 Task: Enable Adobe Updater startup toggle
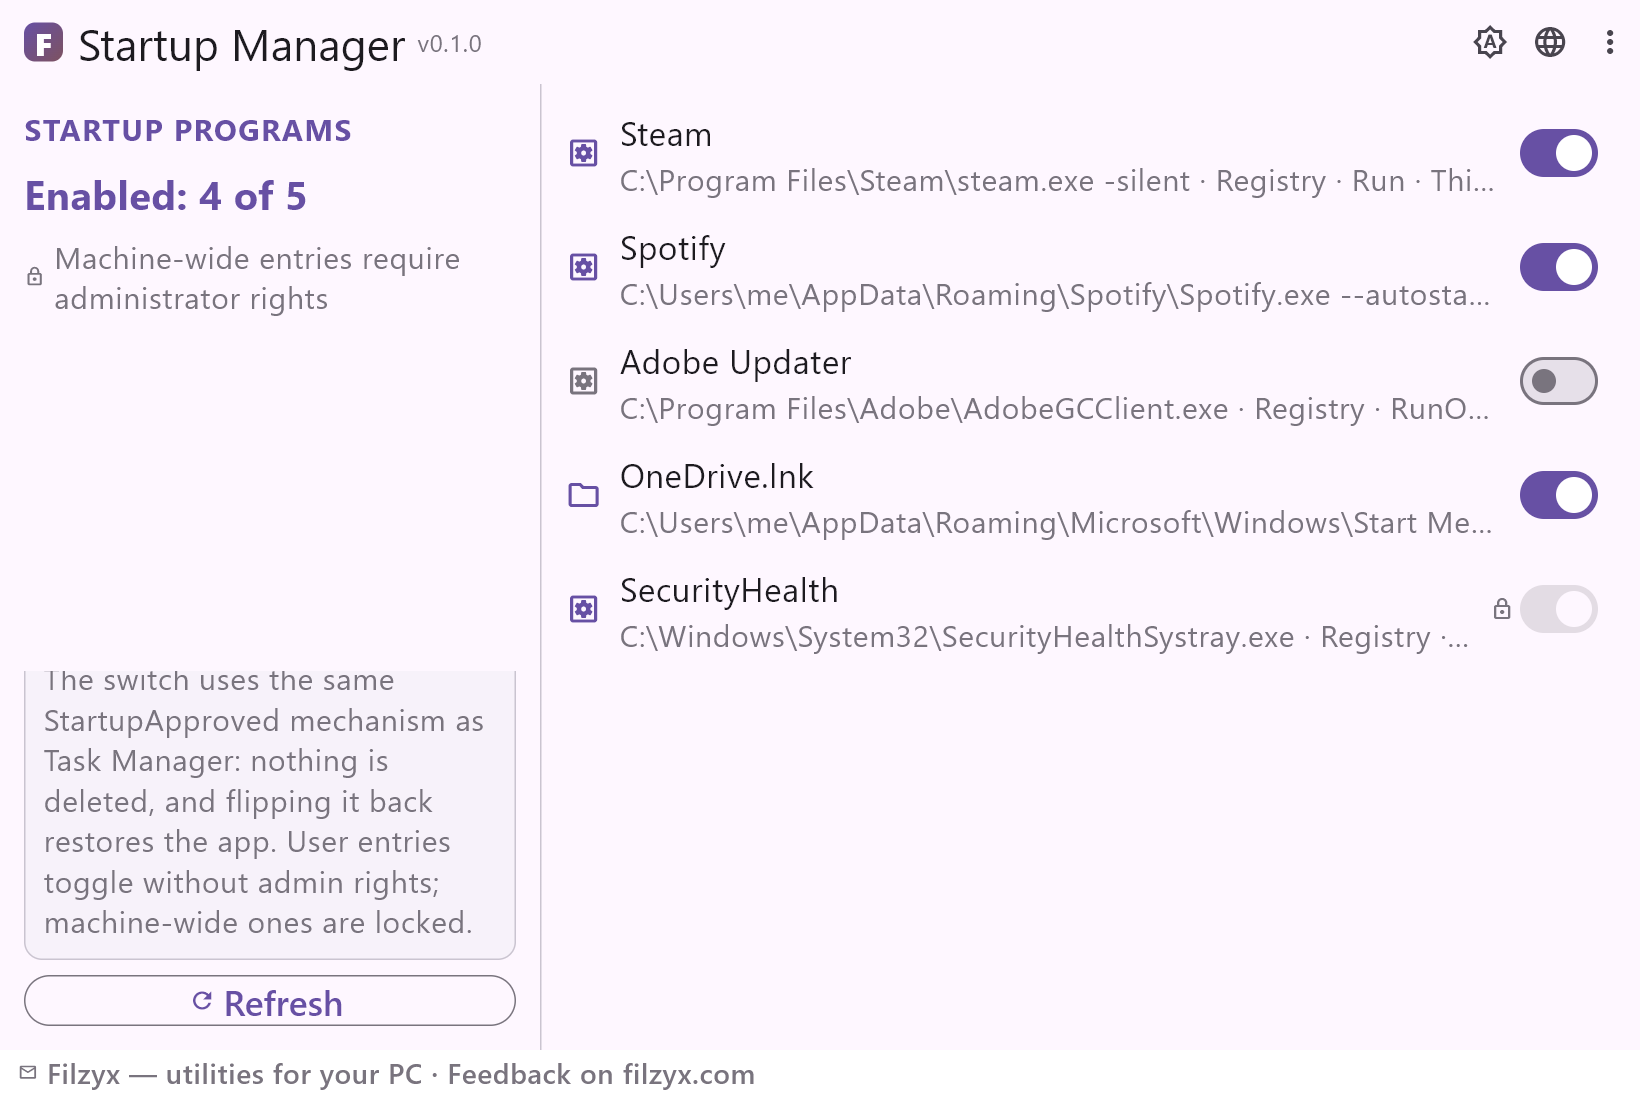(1559, 381)
